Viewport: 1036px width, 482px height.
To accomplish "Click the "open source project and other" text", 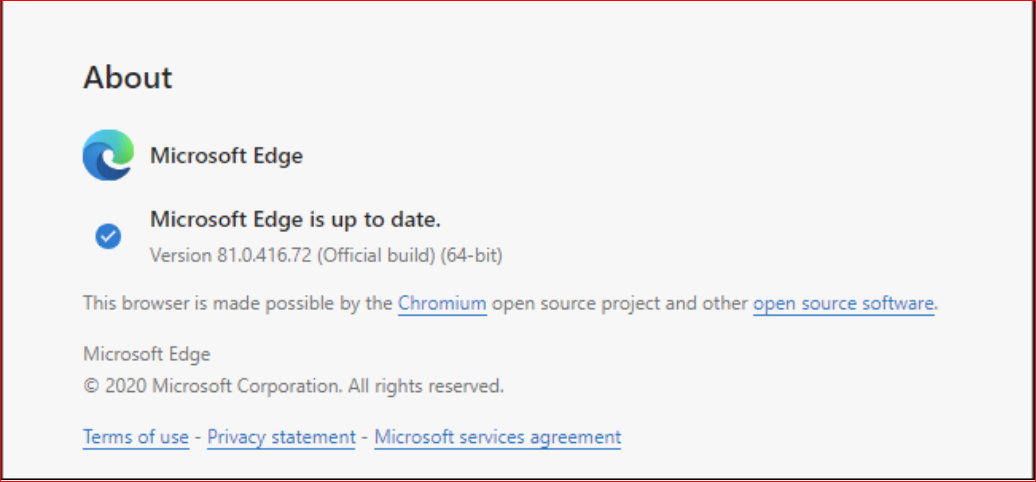I will [620, 303].
